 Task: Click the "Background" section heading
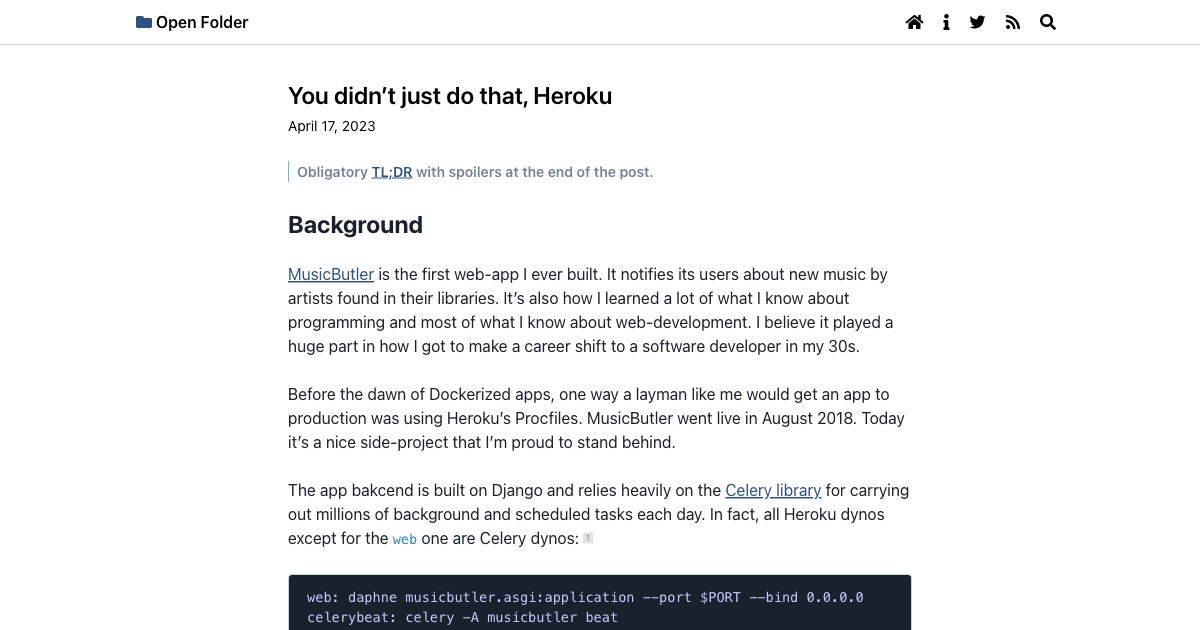click(x=355, y=225)
